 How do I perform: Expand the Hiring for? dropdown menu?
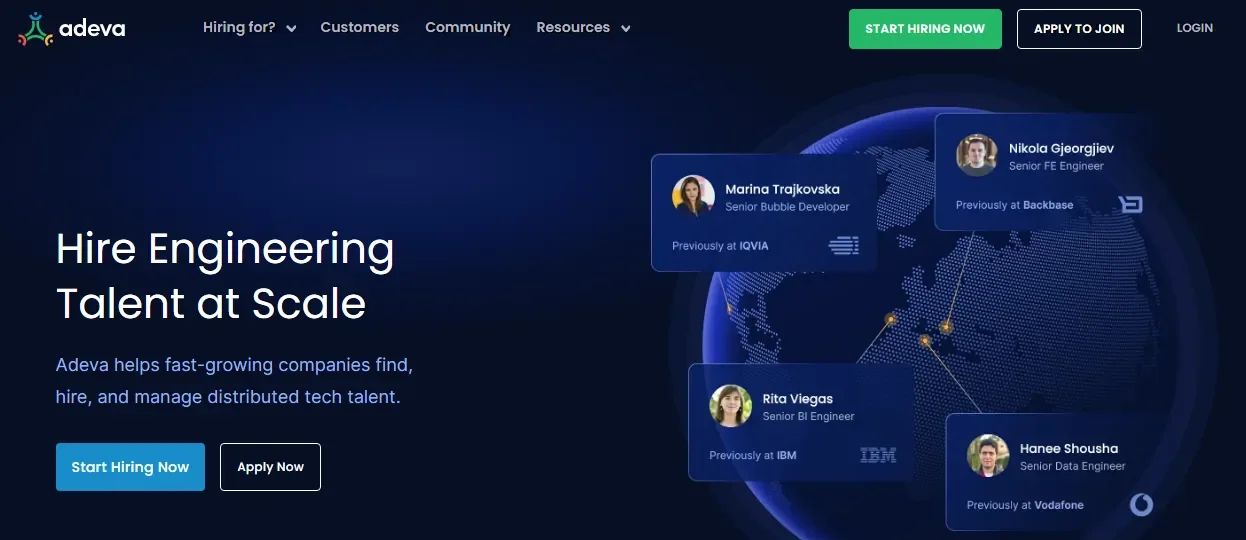[x=249, y=28]
